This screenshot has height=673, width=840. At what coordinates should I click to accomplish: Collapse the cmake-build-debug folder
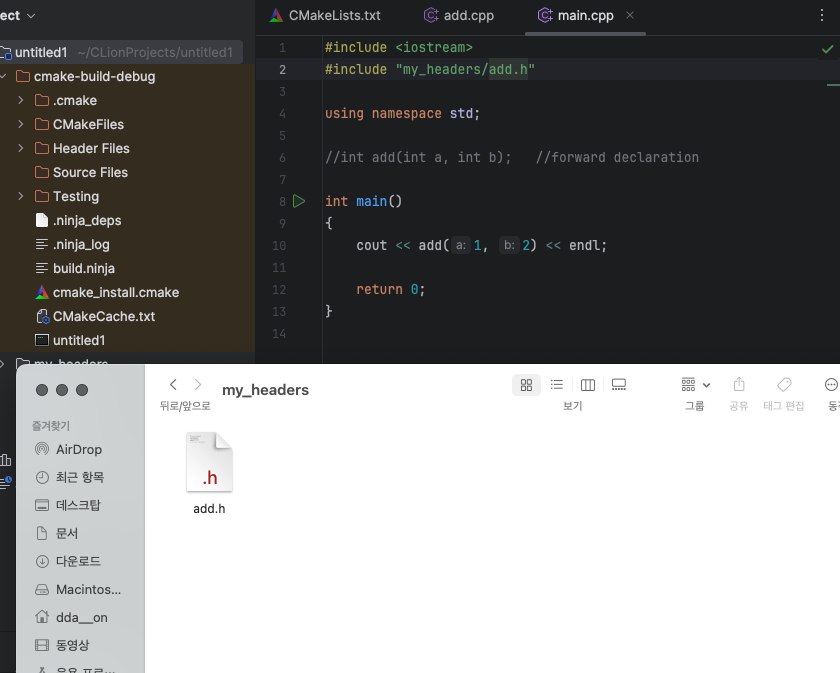tap(4, 77)
